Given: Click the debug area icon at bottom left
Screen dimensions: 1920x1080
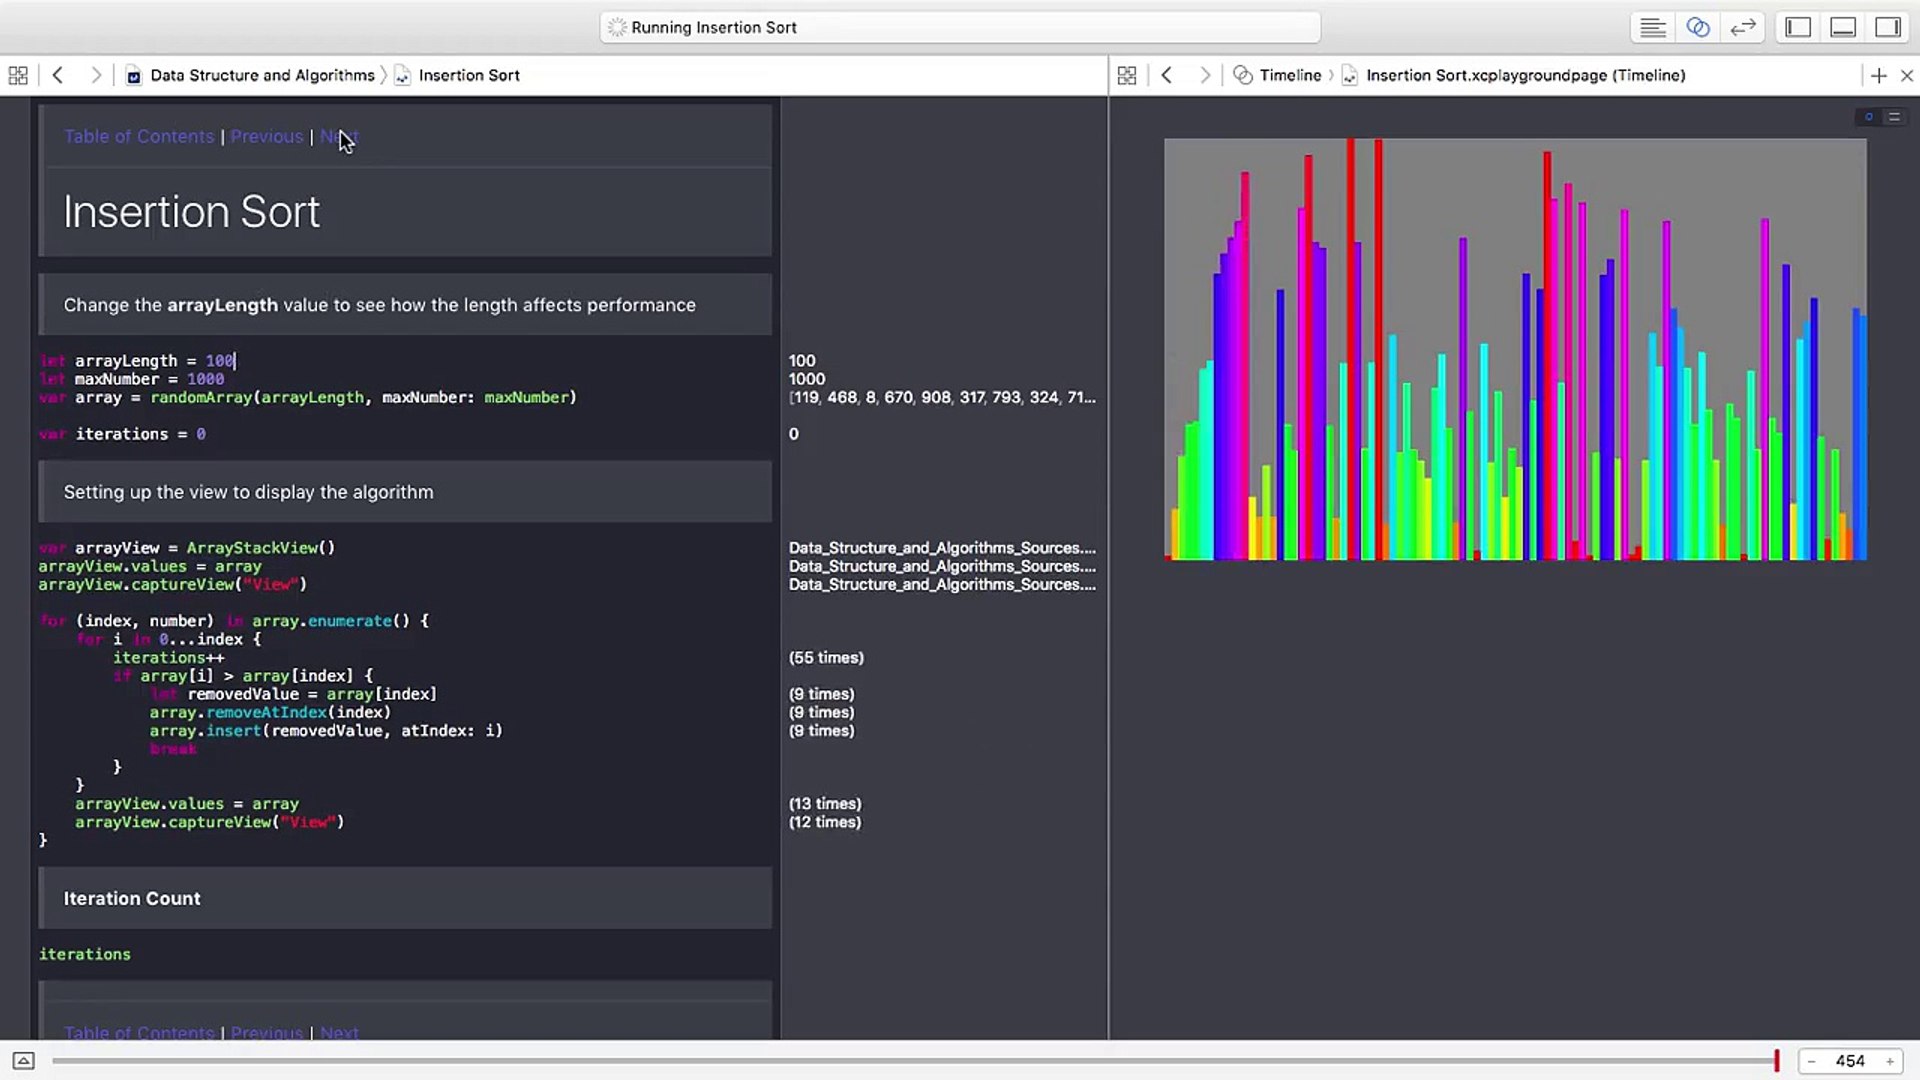Looking at the screenshot, I should 22,1060.
